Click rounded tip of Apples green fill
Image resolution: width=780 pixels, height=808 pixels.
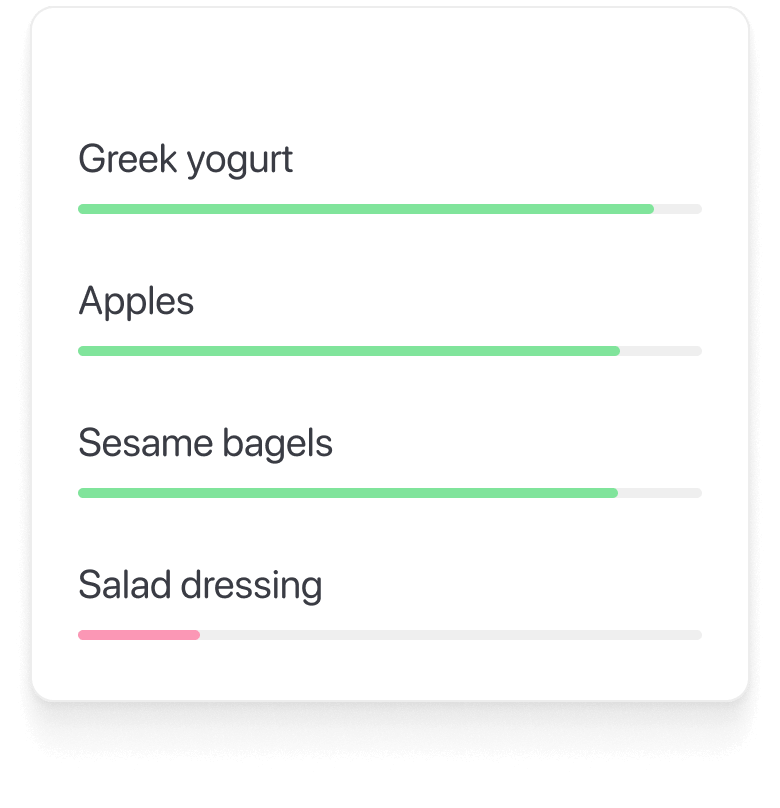pyautogui.click(x=616, y=351)
